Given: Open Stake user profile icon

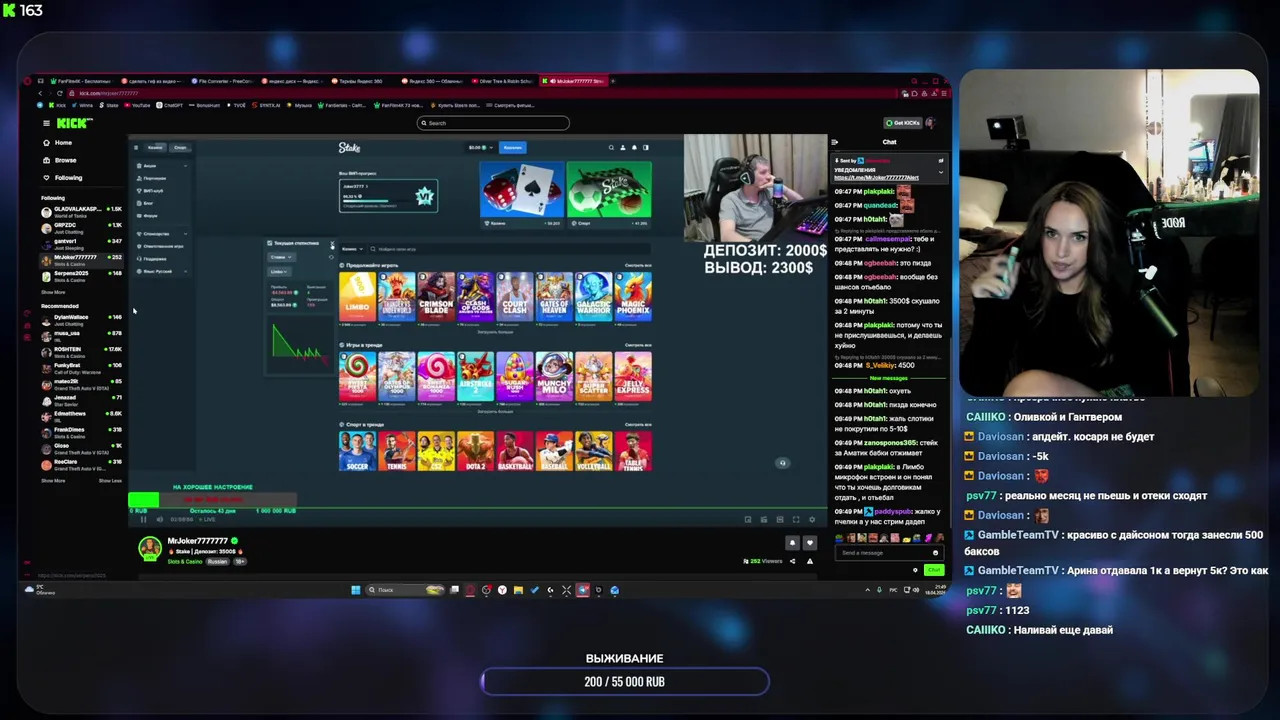Looking at the screenshot, I should coord(622,148).
